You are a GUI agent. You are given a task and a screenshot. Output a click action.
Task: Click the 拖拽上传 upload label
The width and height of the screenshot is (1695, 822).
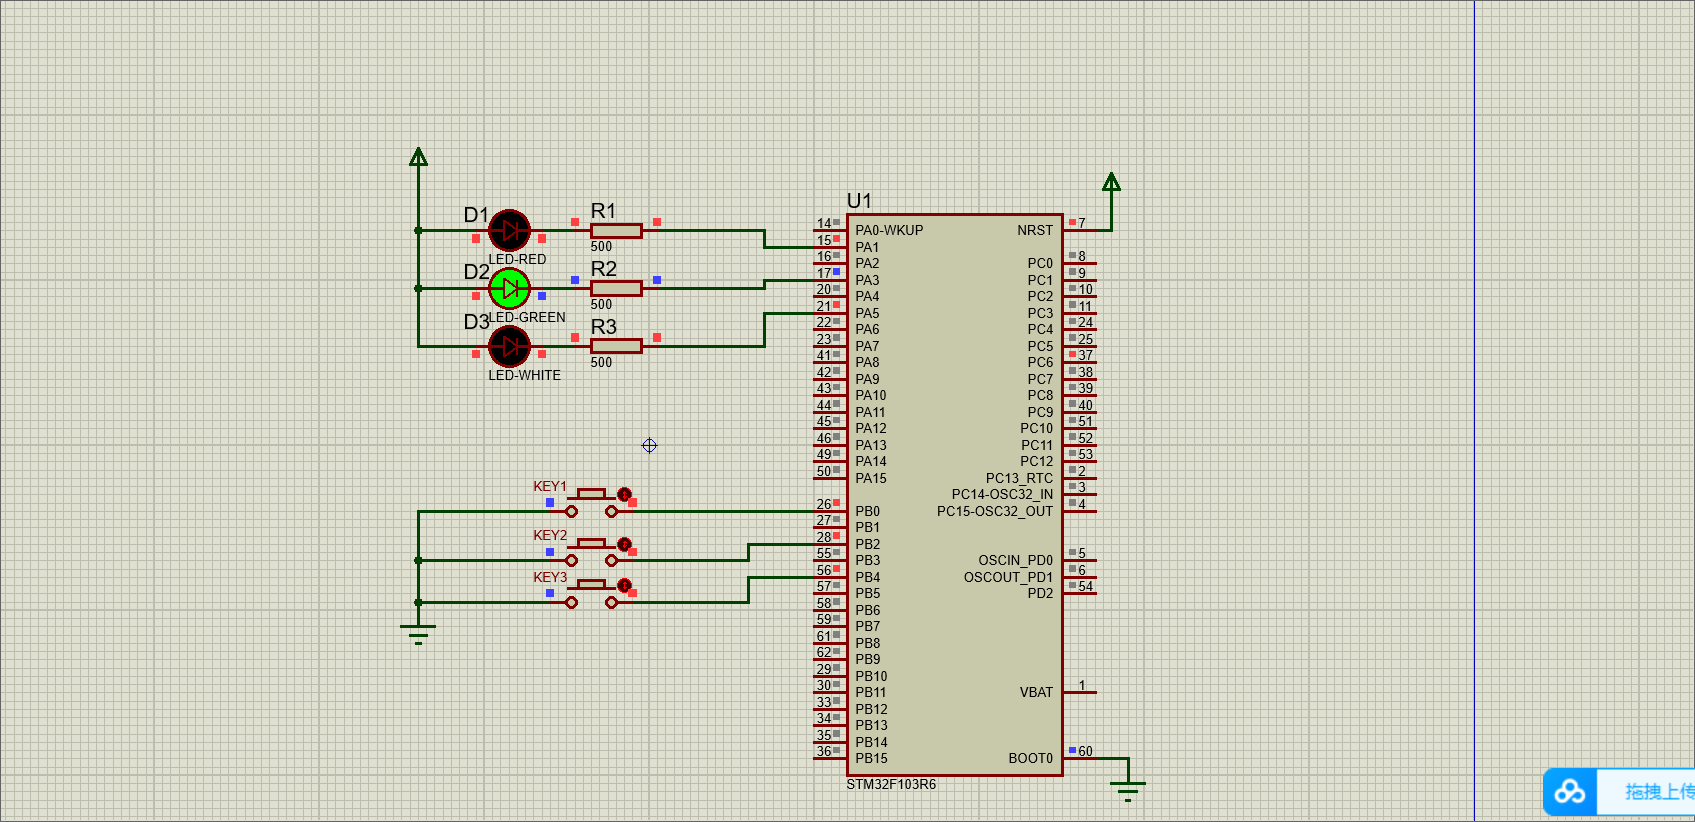[x=1659, y=792]
